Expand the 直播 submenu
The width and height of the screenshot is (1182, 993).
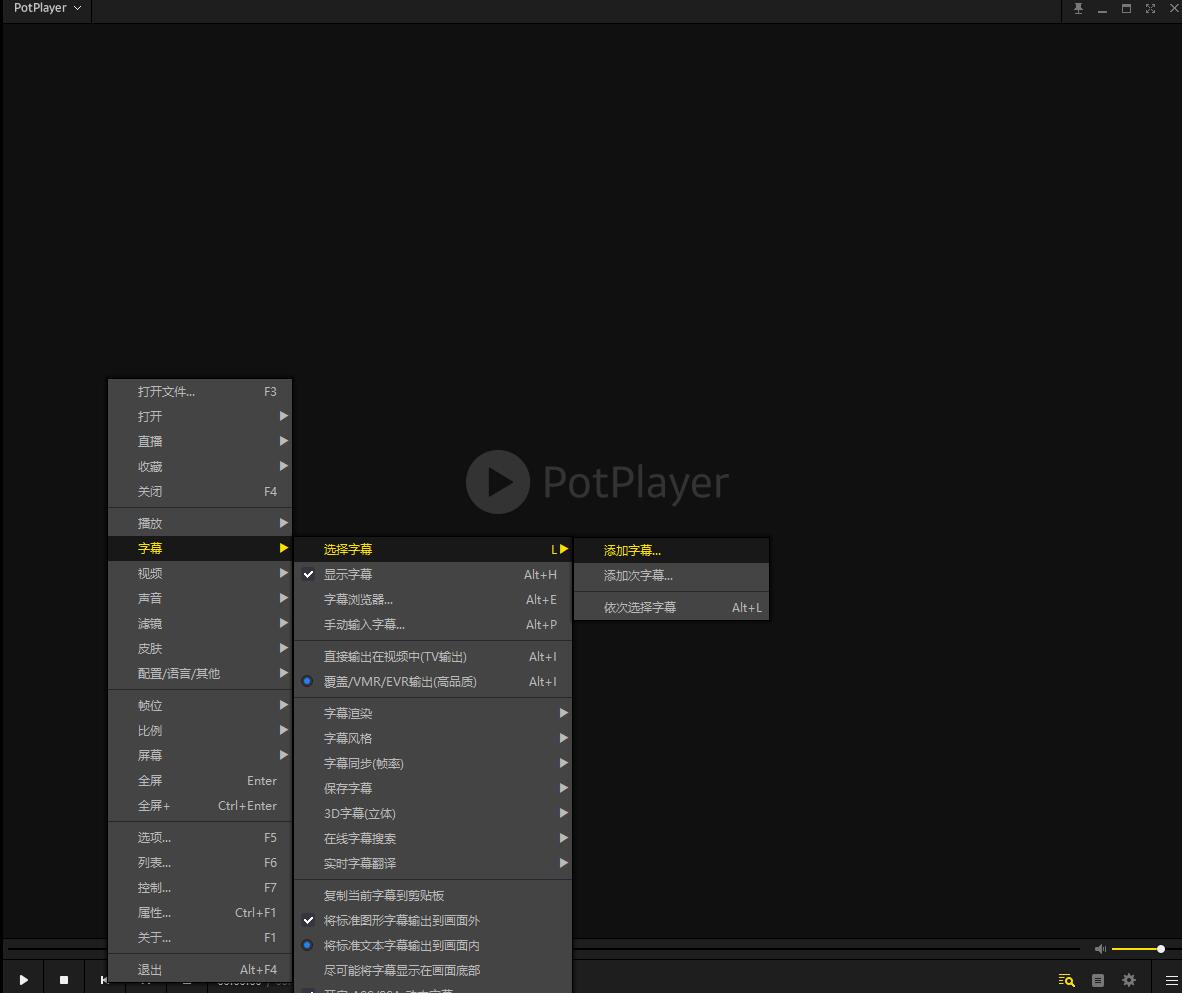(200, 441)
